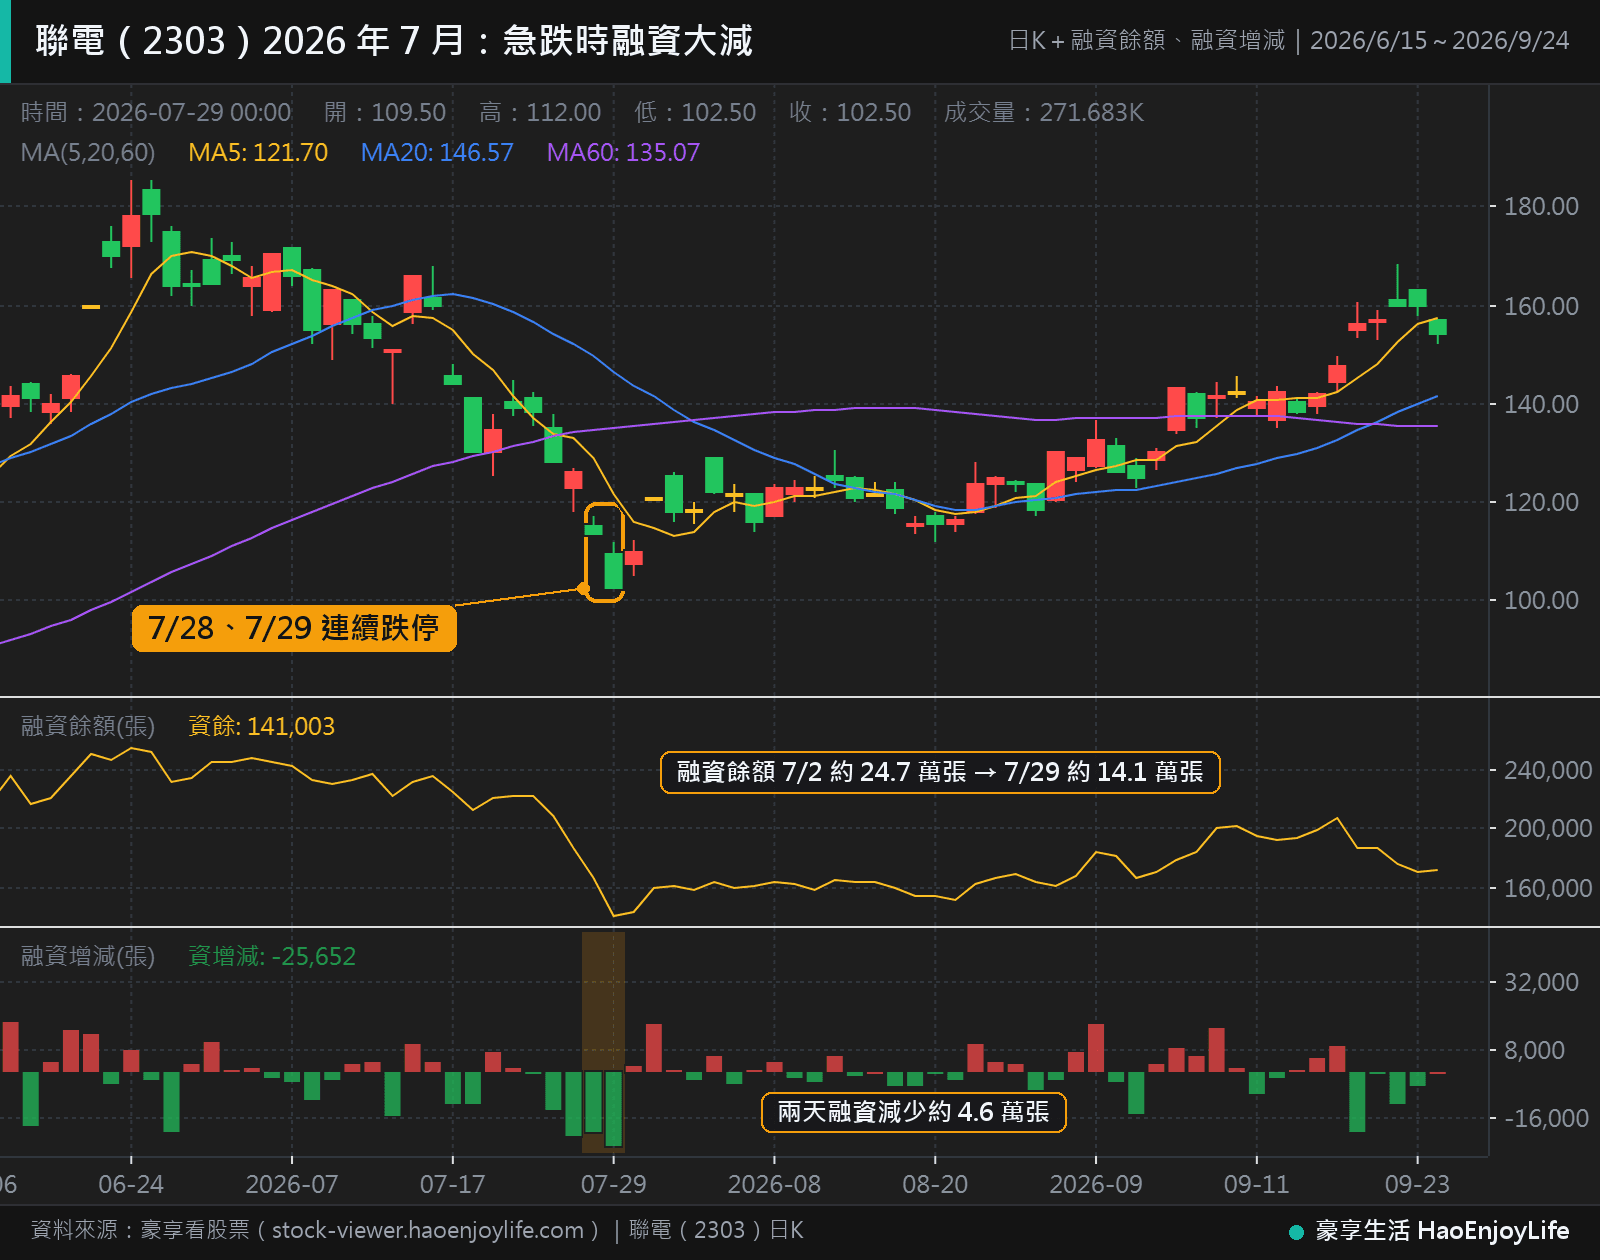This screenshot has width=1600, height=1260.
Task: Click the 100.00 price axis label
Action: 1541,600
